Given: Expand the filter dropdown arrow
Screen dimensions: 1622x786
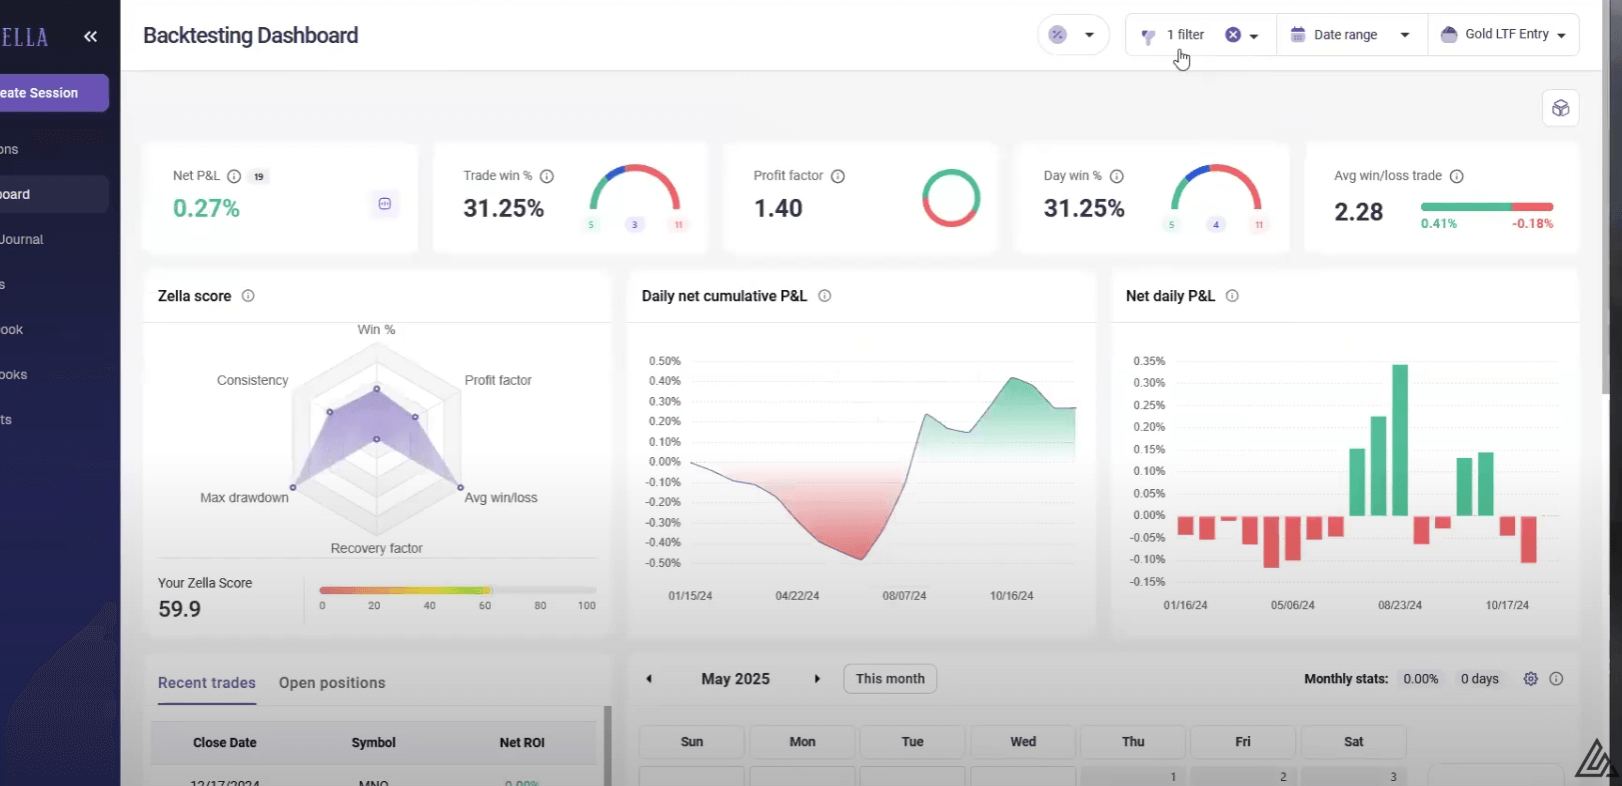Looking at the screenshot, I should 1254,36.
